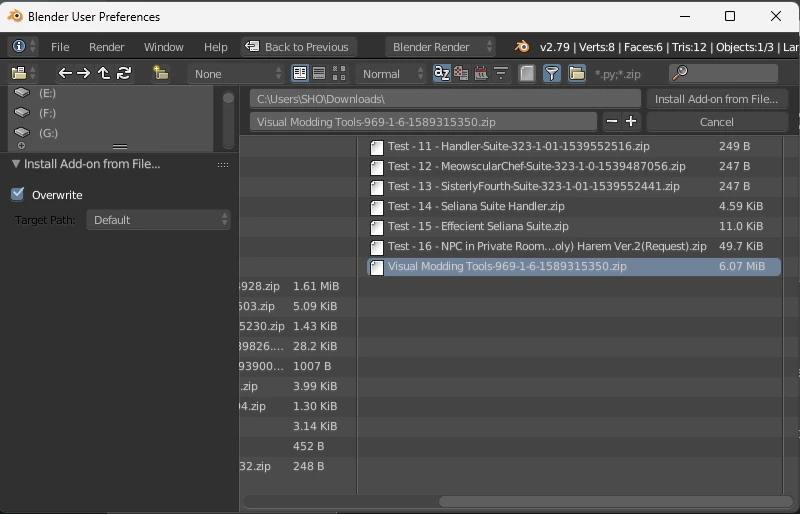The height and width of the screenshot is (514, 800).
Task: Refresh the file list
Action: (x=124, y=74)
